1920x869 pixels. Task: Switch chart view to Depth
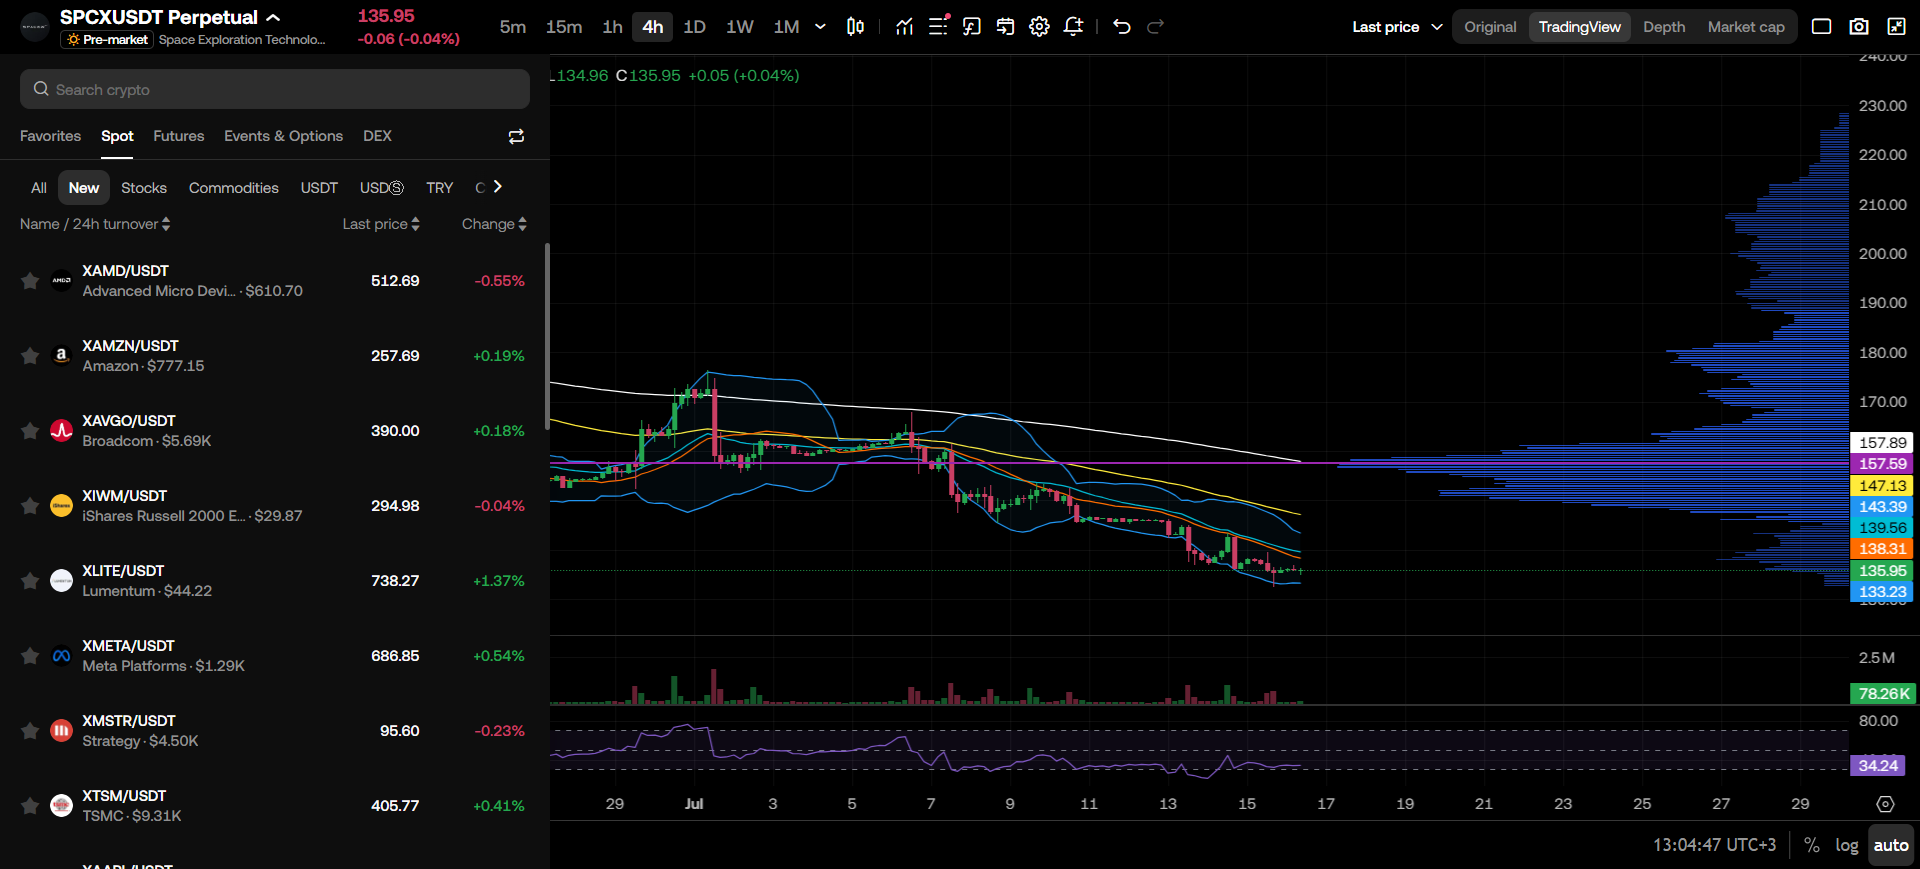tap(1664, 27)
